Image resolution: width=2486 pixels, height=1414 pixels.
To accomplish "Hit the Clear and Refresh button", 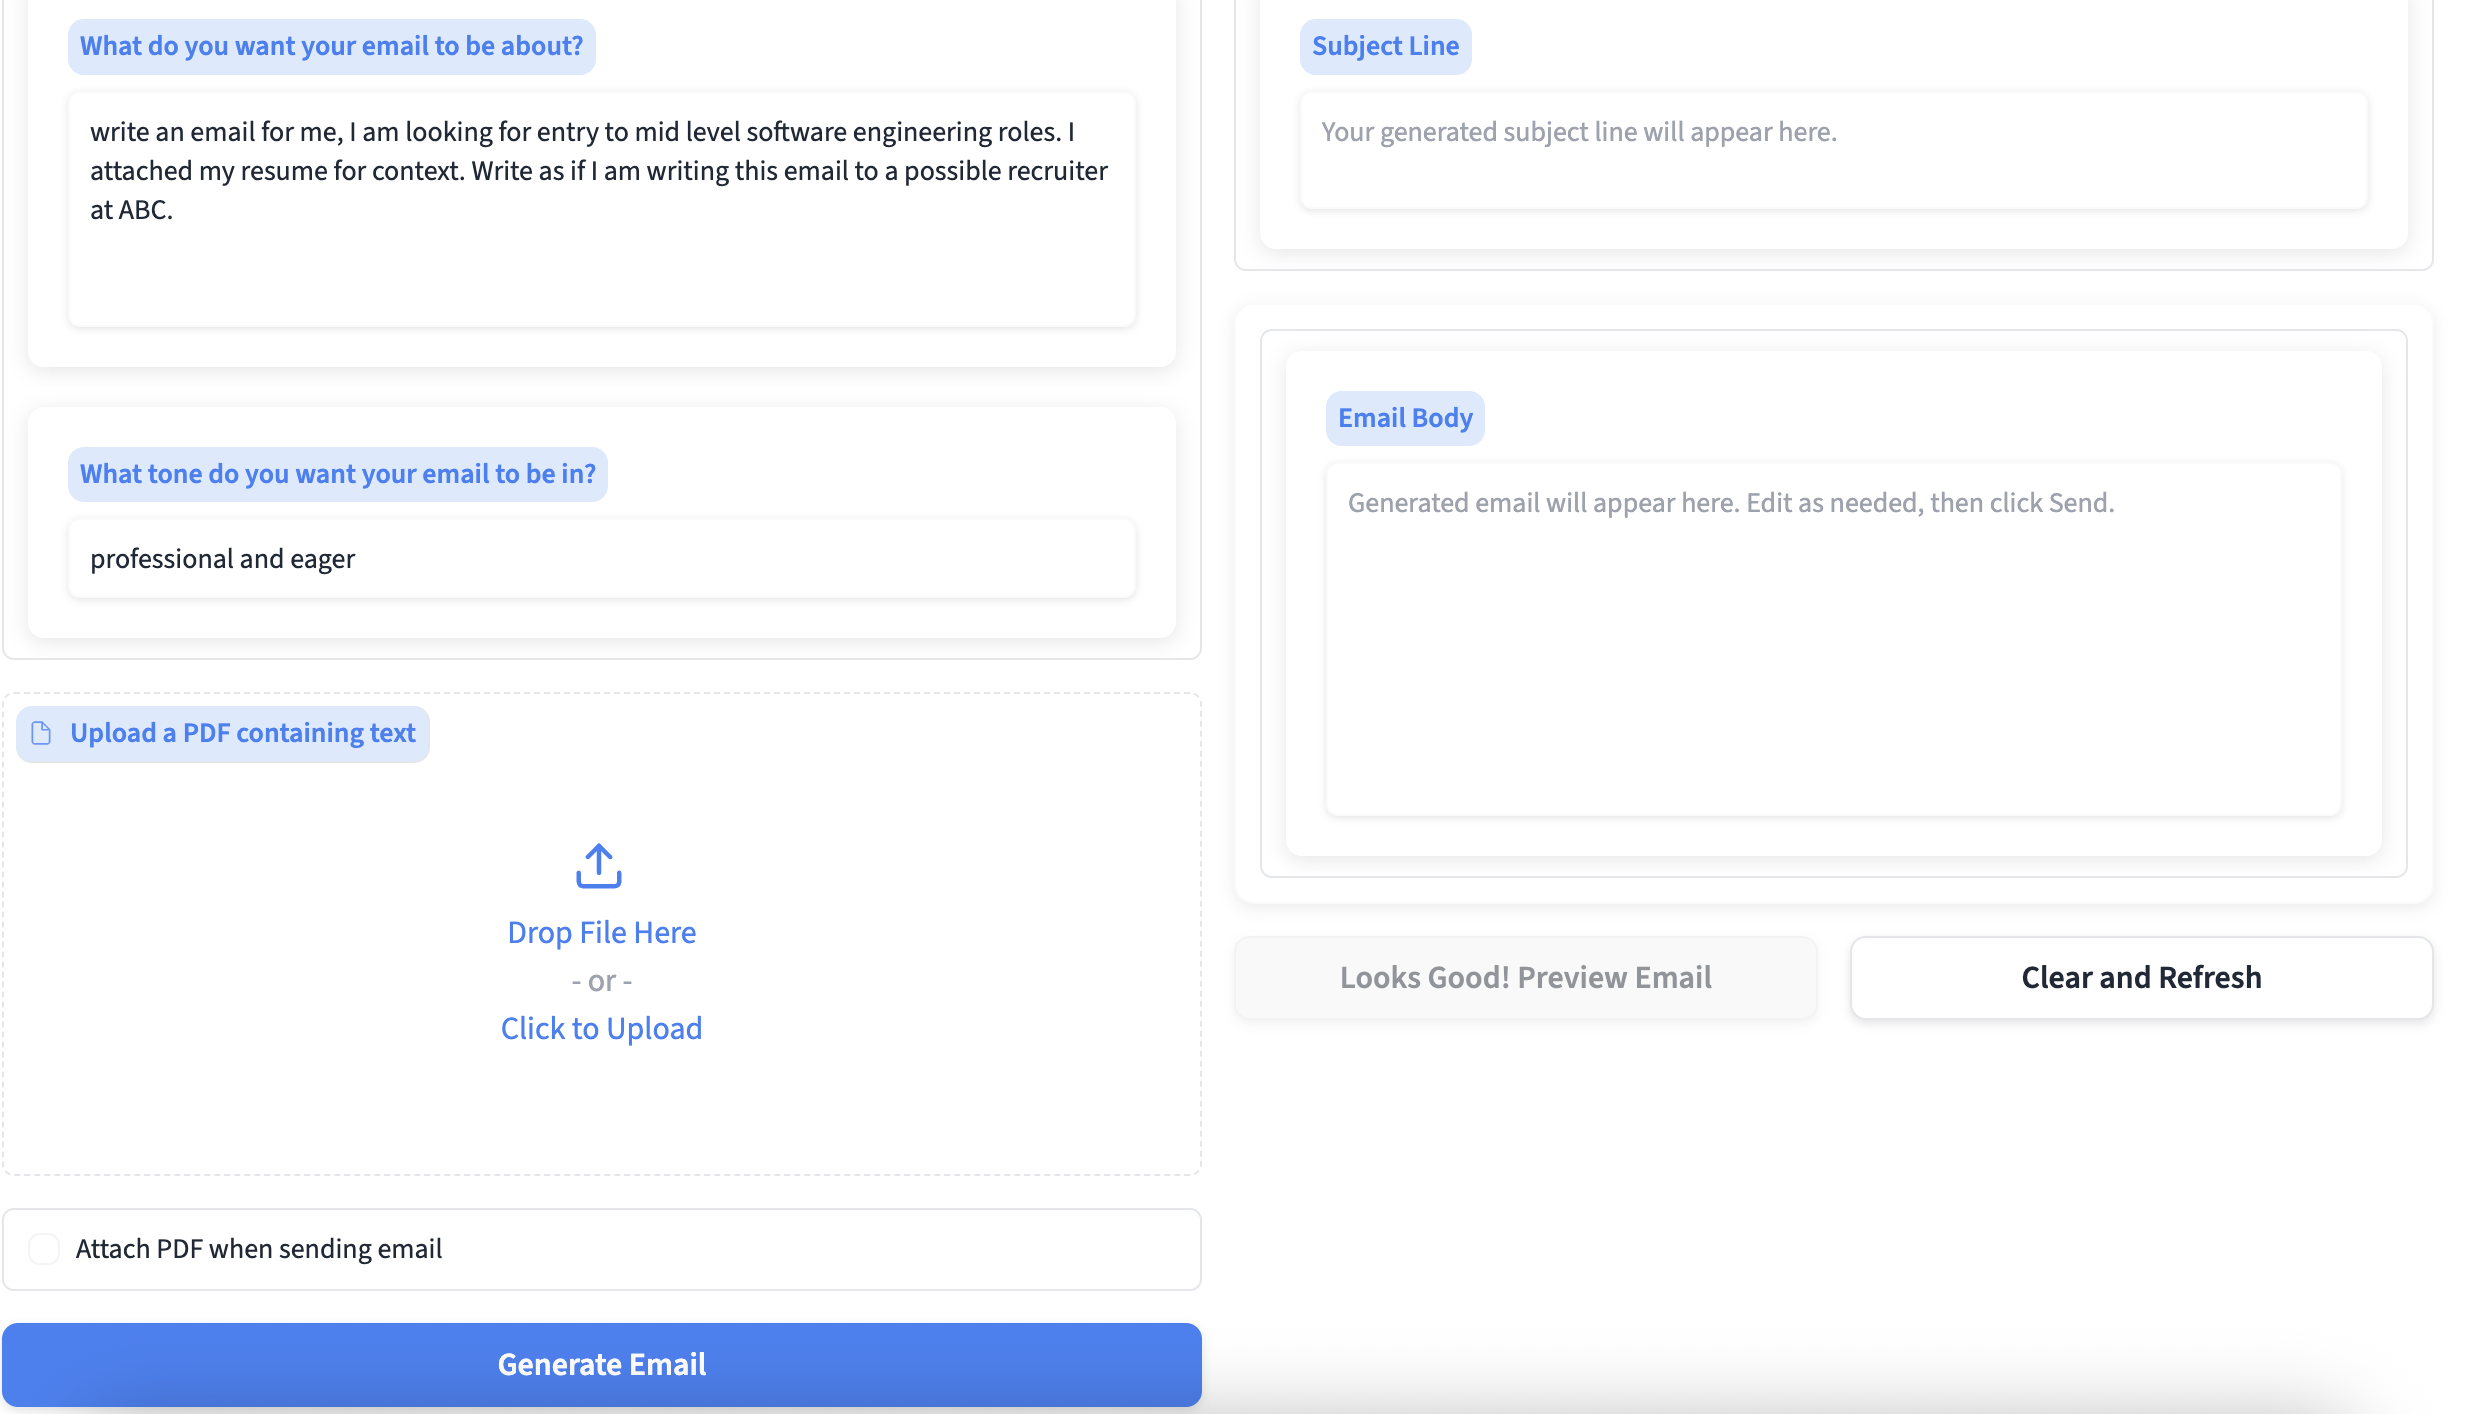I will [2141, 978].
